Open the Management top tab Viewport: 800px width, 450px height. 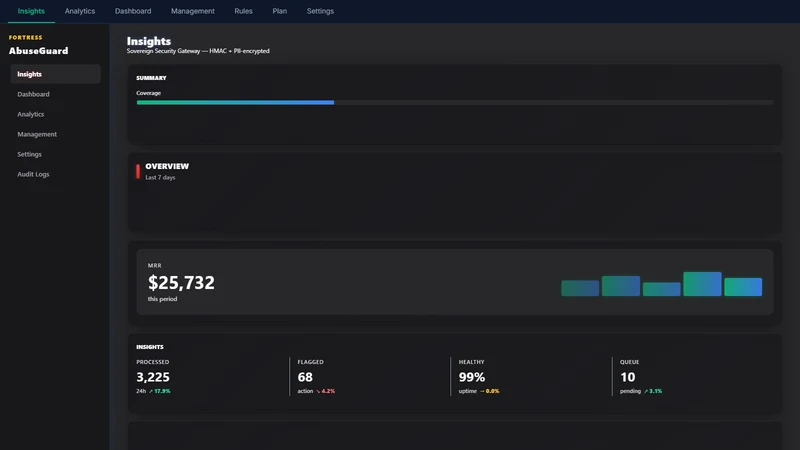[192, 11]
